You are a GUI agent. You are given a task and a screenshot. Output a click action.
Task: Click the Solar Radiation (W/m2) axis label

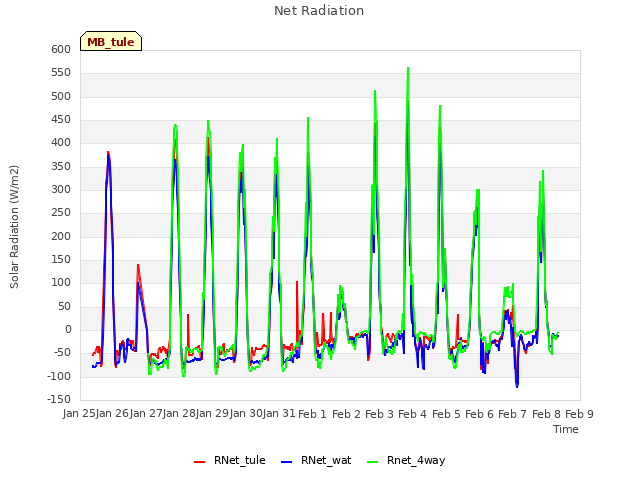(14, 227)
